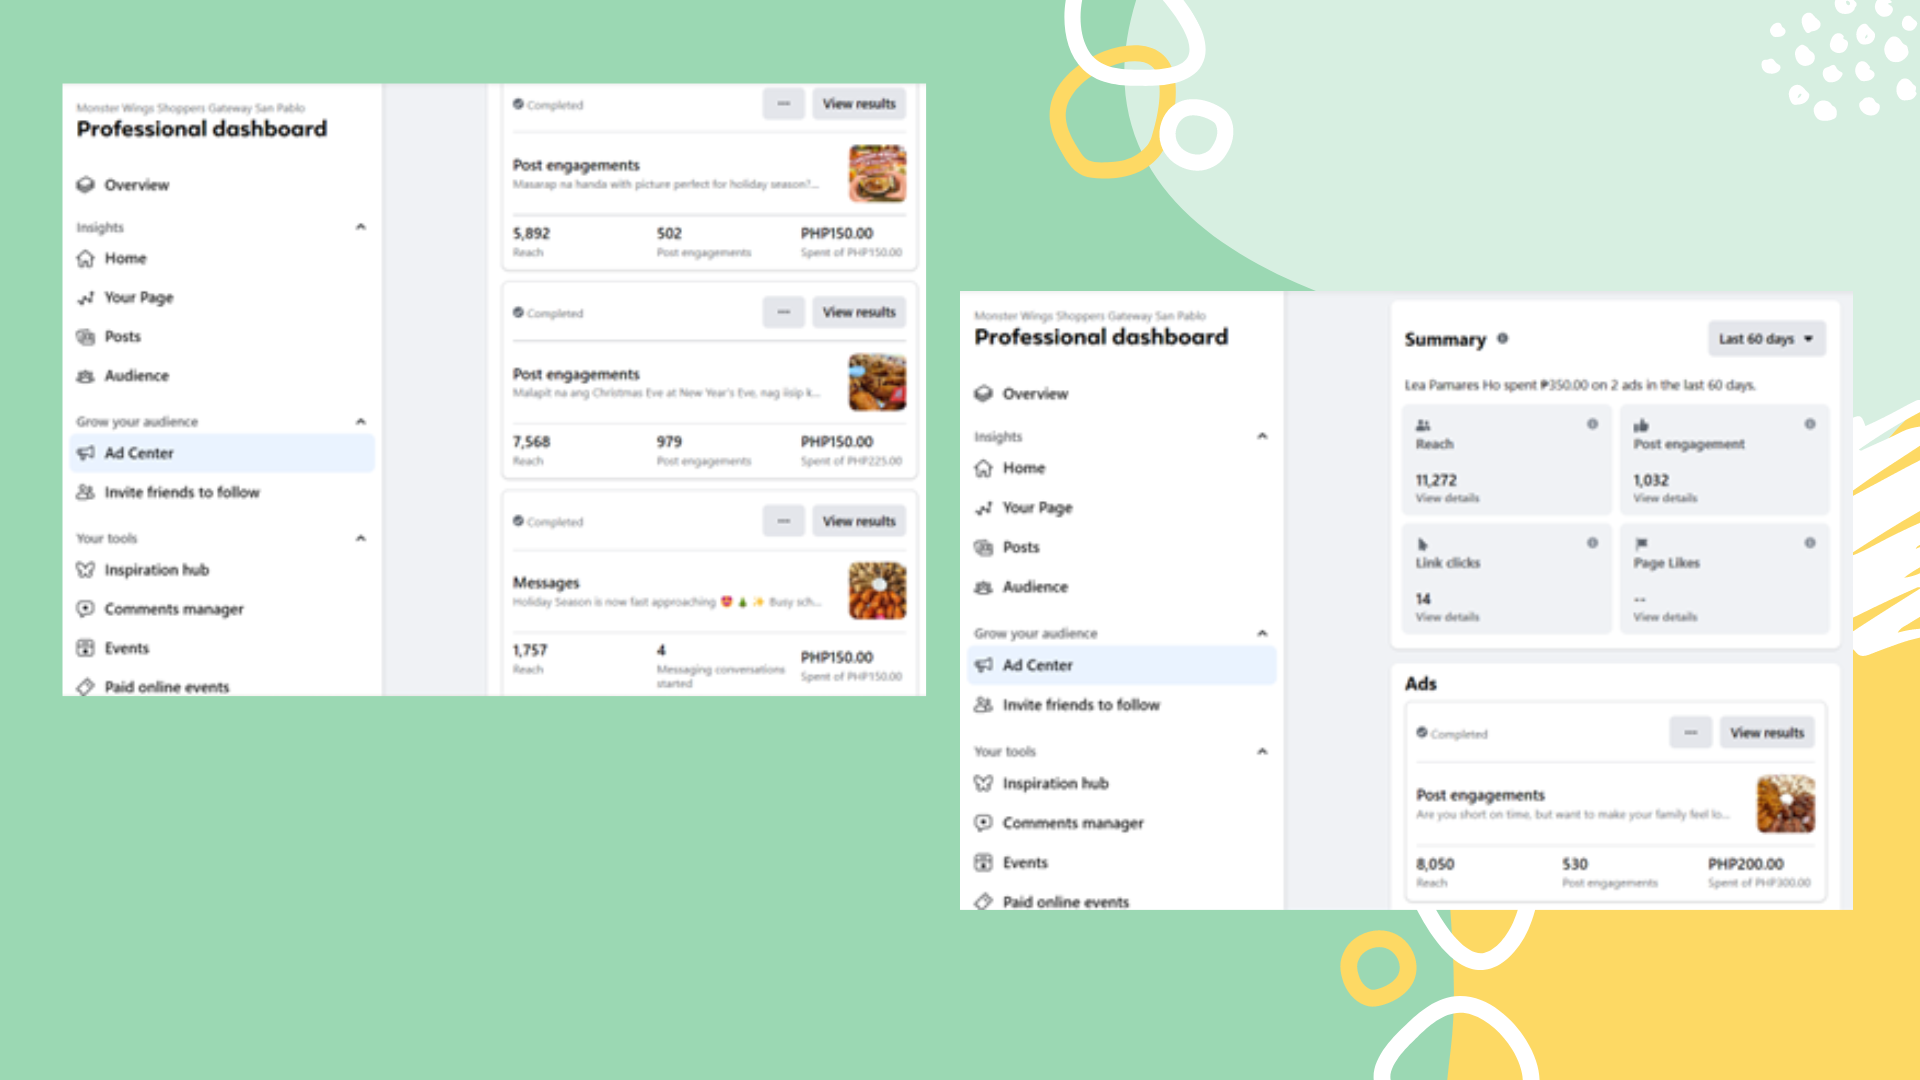Select Ad Center in right dashboard menu
Screen dimensions: 1920x1080
click(1037, 666)
